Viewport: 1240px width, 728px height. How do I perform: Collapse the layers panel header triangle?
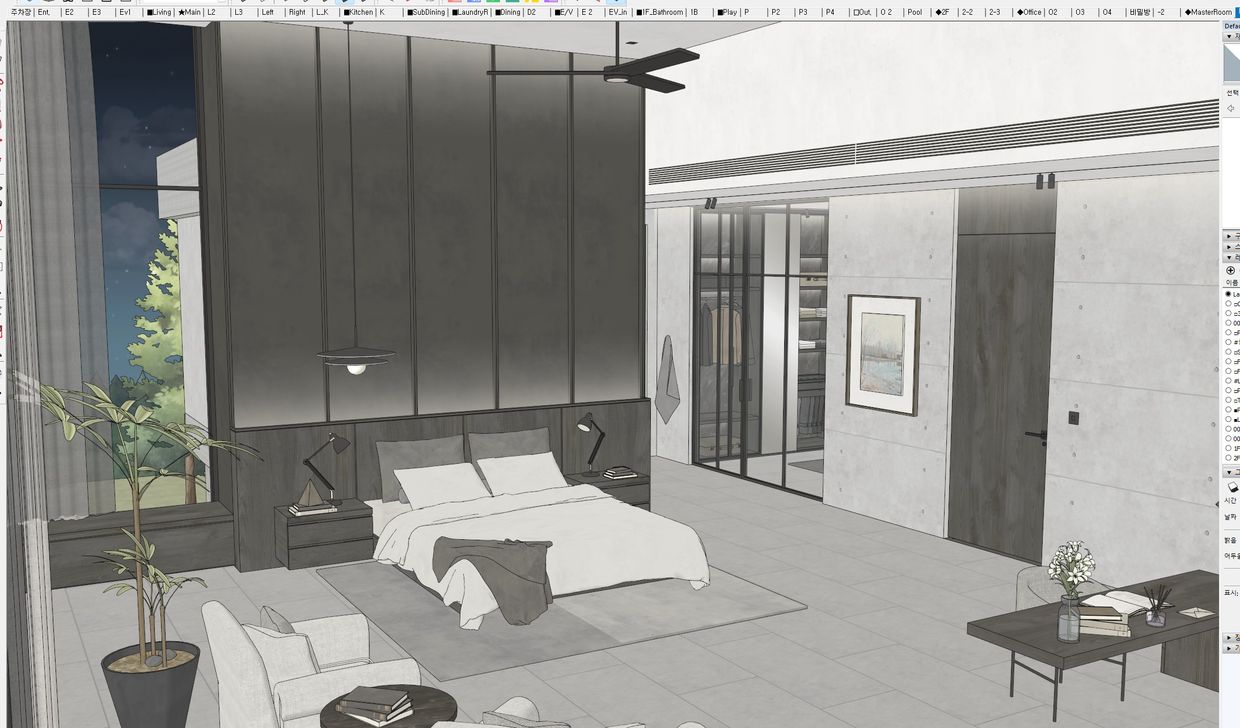(x=1229, y=257)
